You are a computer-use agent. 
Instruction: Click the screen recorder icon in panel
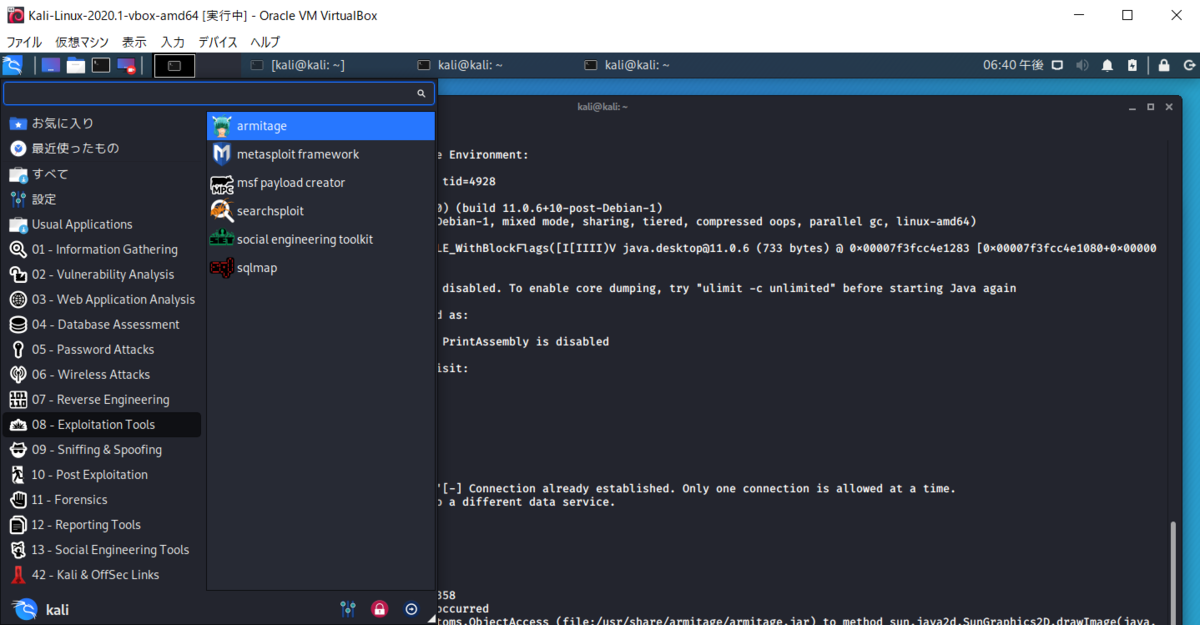pyautogui.click(x=127, y=66)
